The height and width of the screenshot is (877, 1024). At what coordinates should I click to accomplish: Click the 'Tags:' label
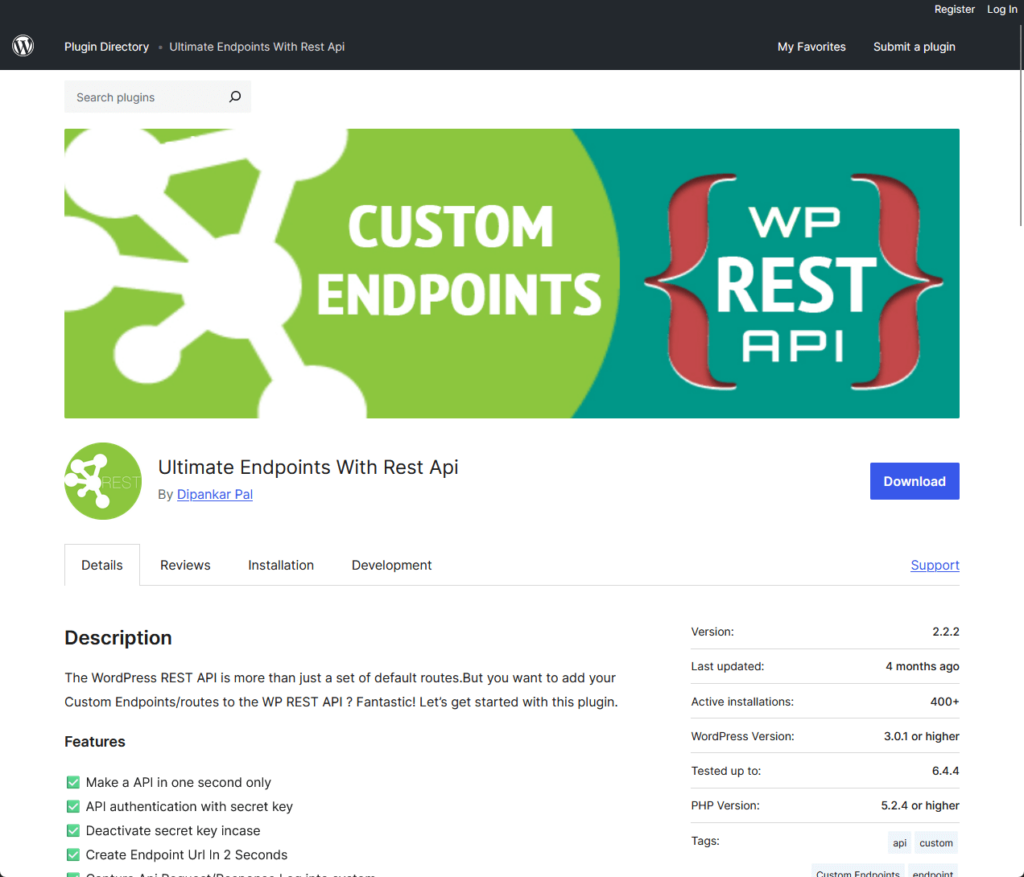coord(705,840)
